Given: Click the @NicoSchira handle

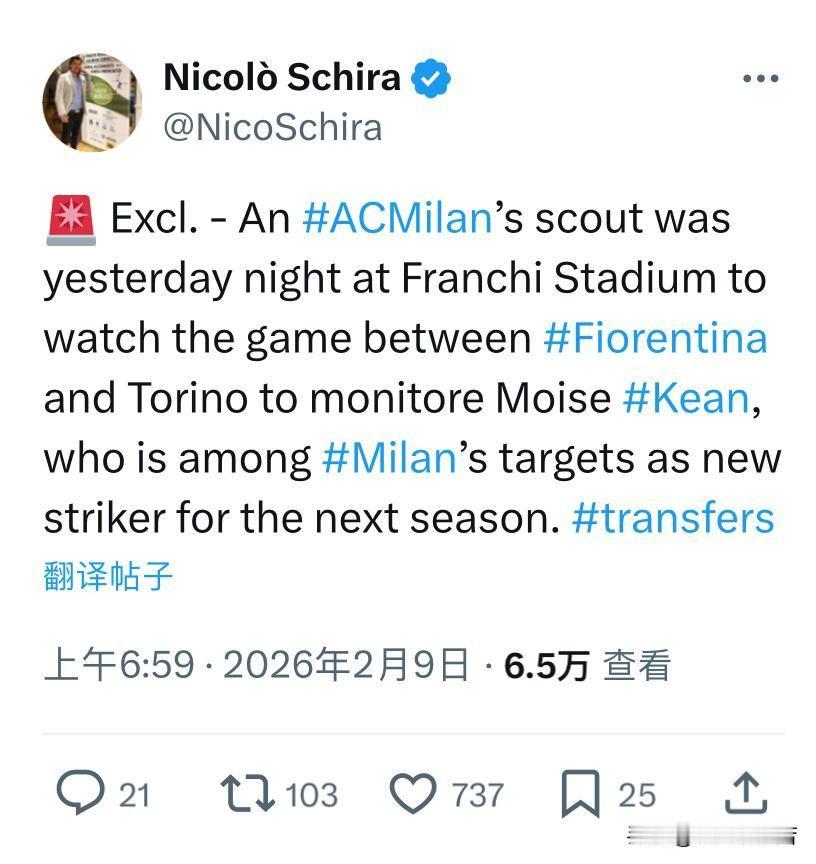Looking at the screenshot, I should pos(272,127).
